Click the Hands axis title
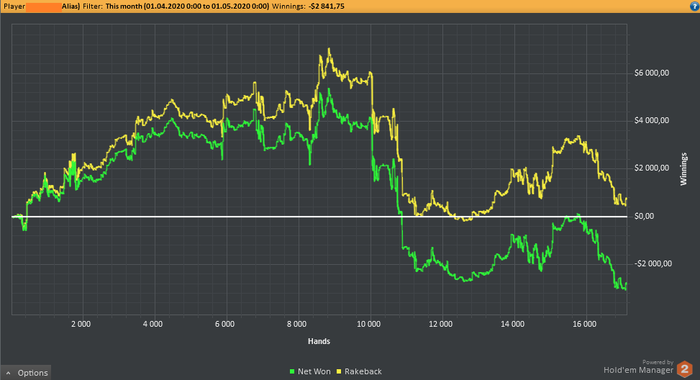 (x=319, y=341)
